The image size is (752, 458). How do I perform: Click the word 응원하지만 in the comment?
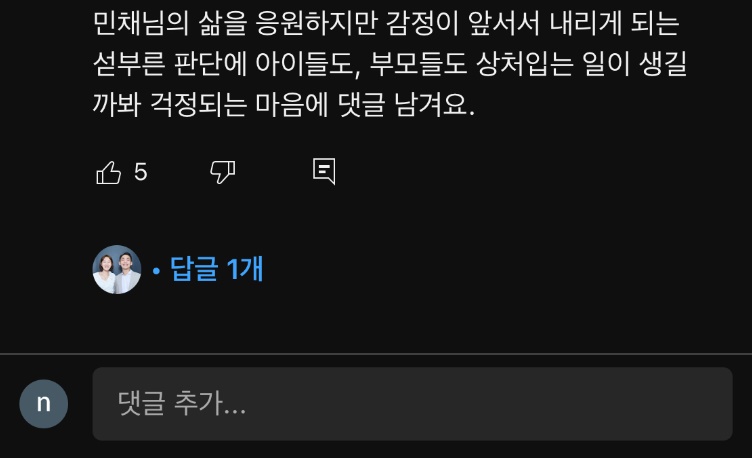[x=317, y=23]
